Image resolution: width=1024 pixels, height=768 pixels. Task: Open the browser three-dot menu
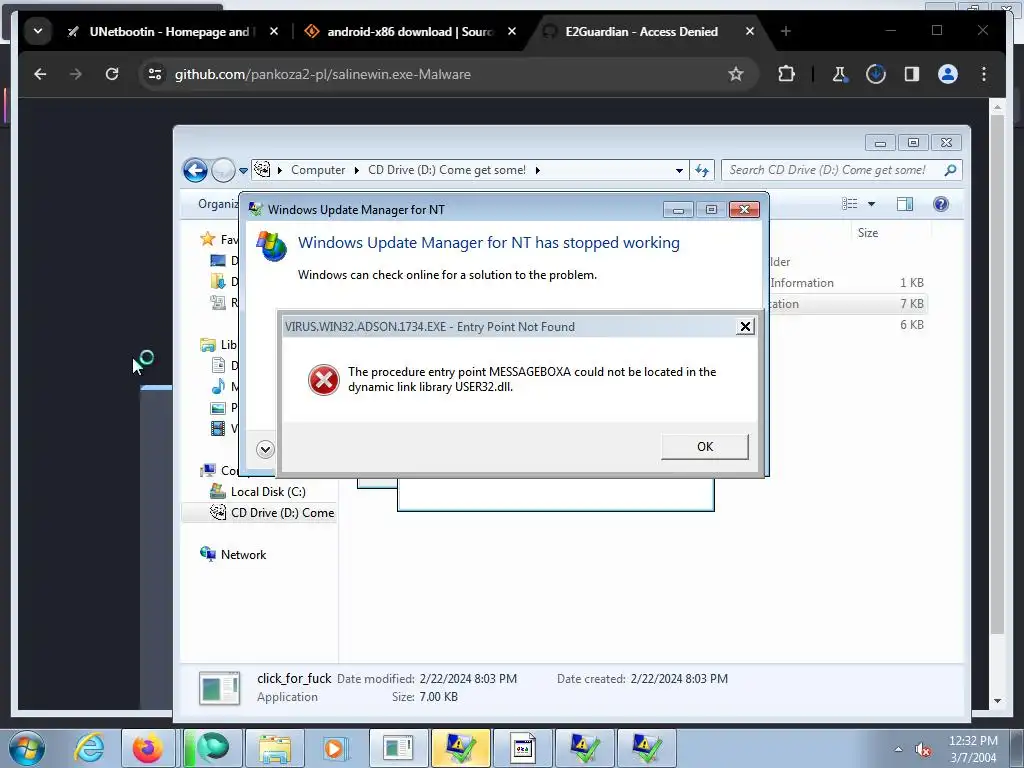pos(984,74)
